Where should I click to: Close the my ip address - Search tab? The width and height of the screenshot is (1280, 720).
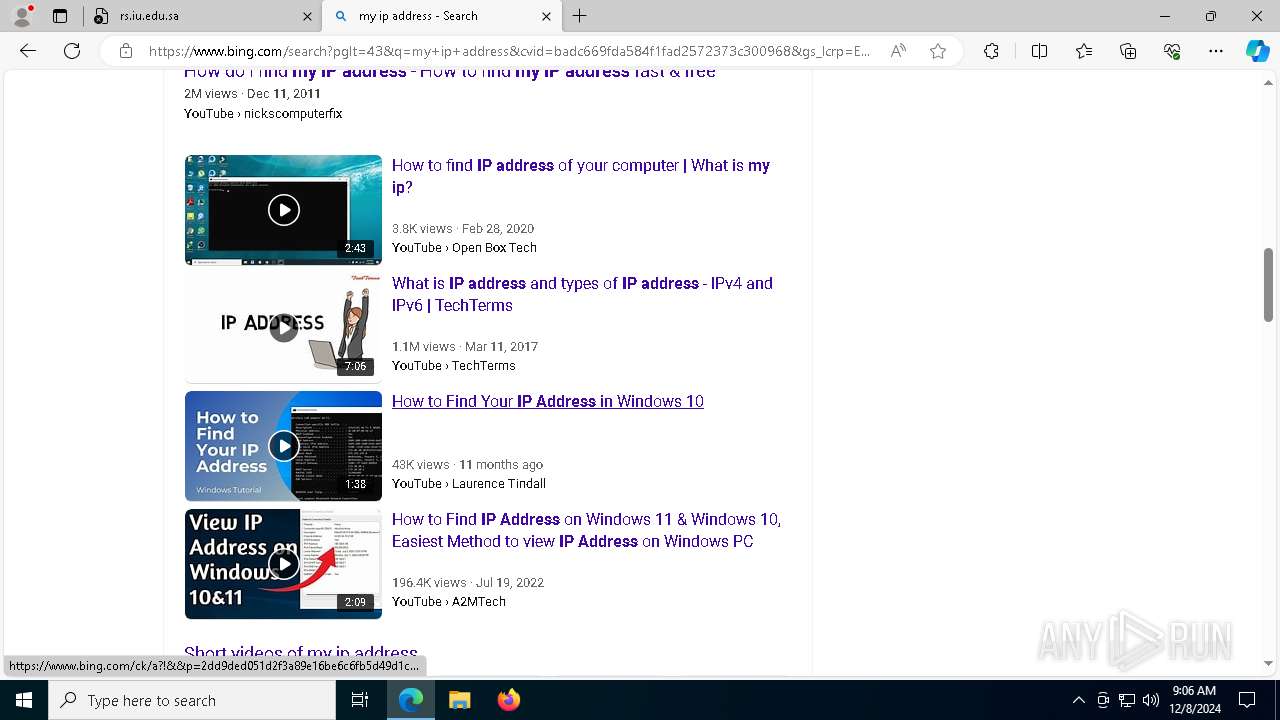pyautogui.click(x=546, y=16)
